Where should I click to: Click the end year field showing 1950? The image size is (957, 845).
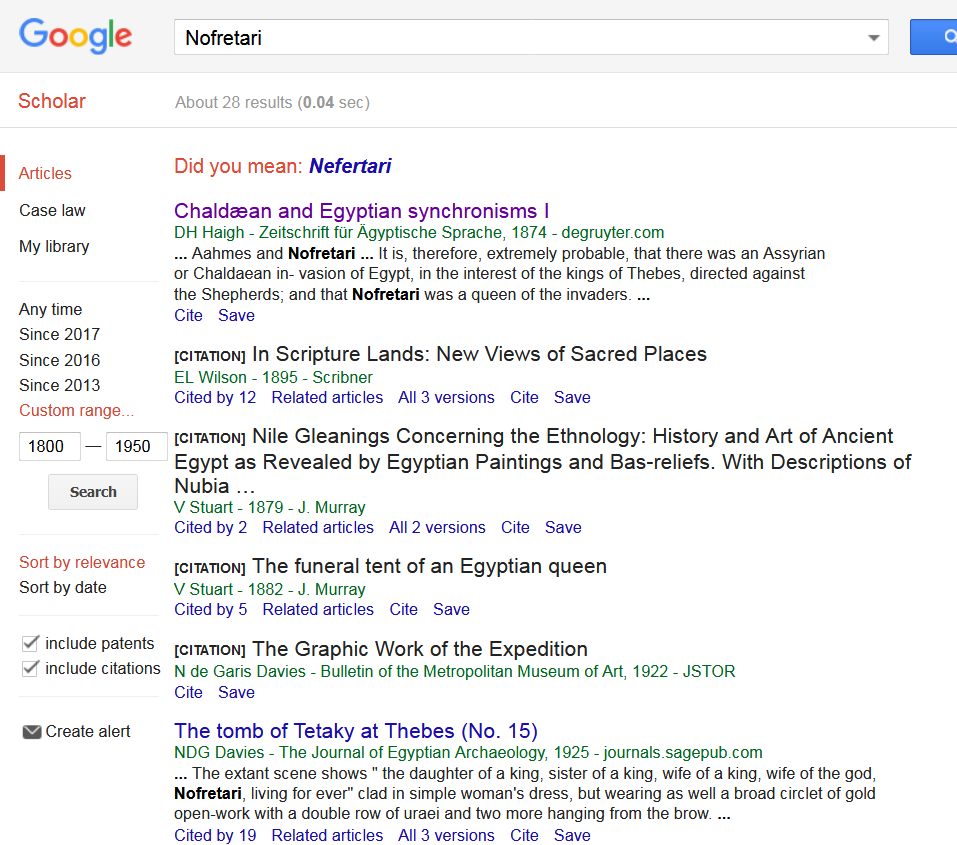click(136, 446)
